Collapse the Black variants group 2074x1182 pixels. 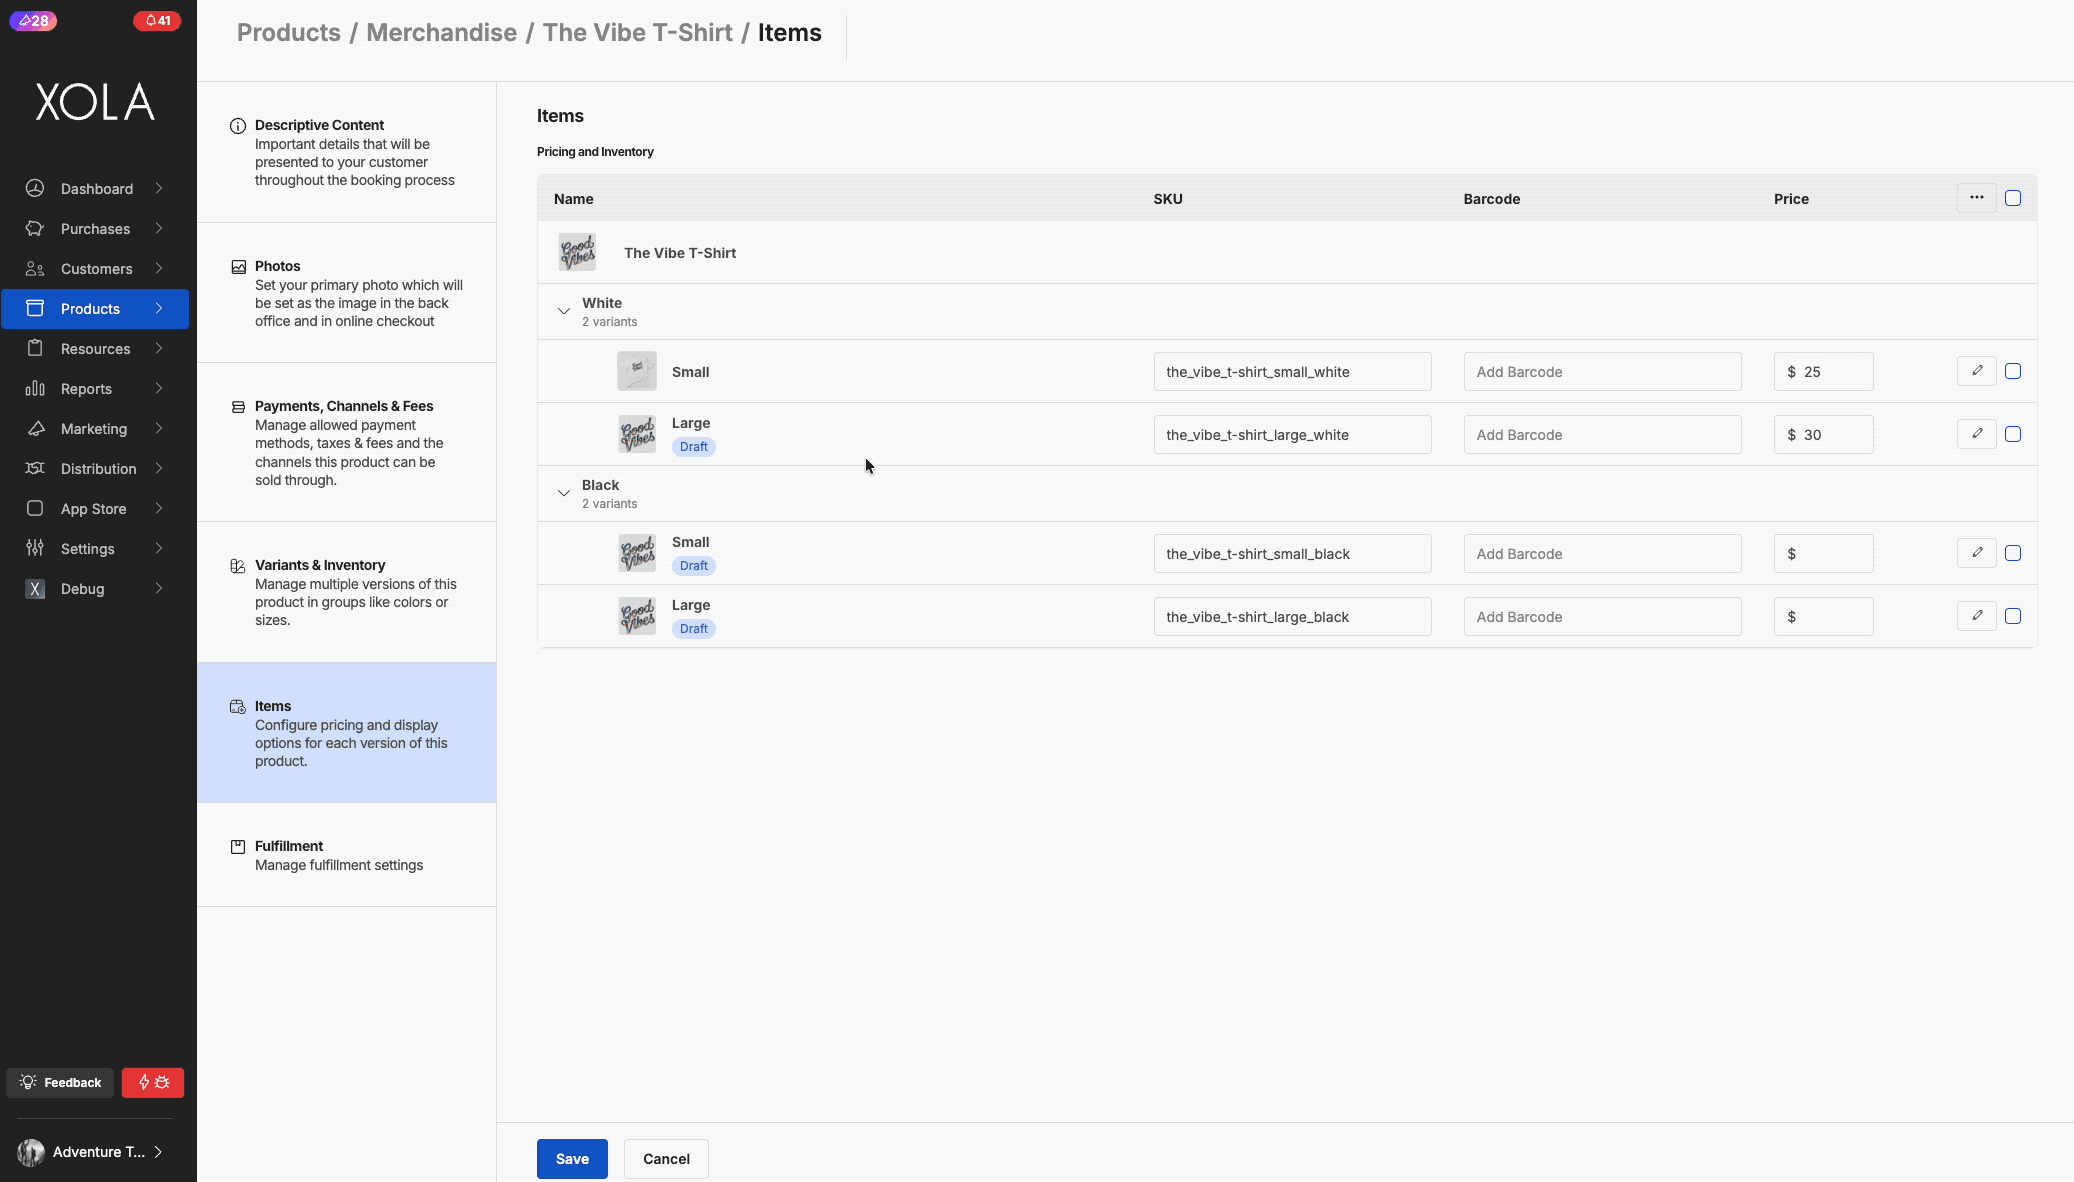point(564,493)
